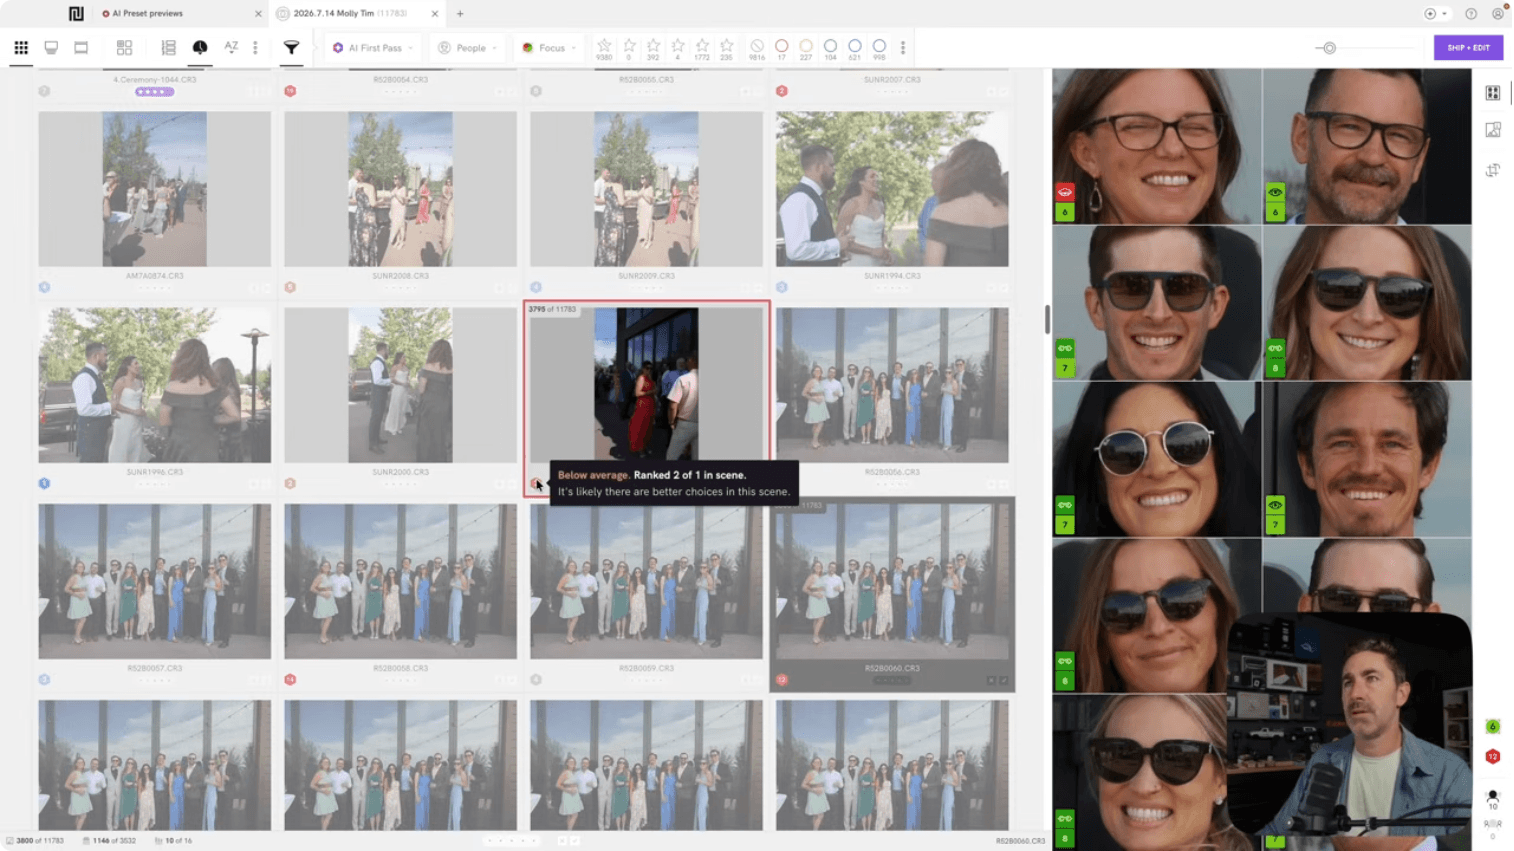Open the user account profile icon

point(1497,14)
